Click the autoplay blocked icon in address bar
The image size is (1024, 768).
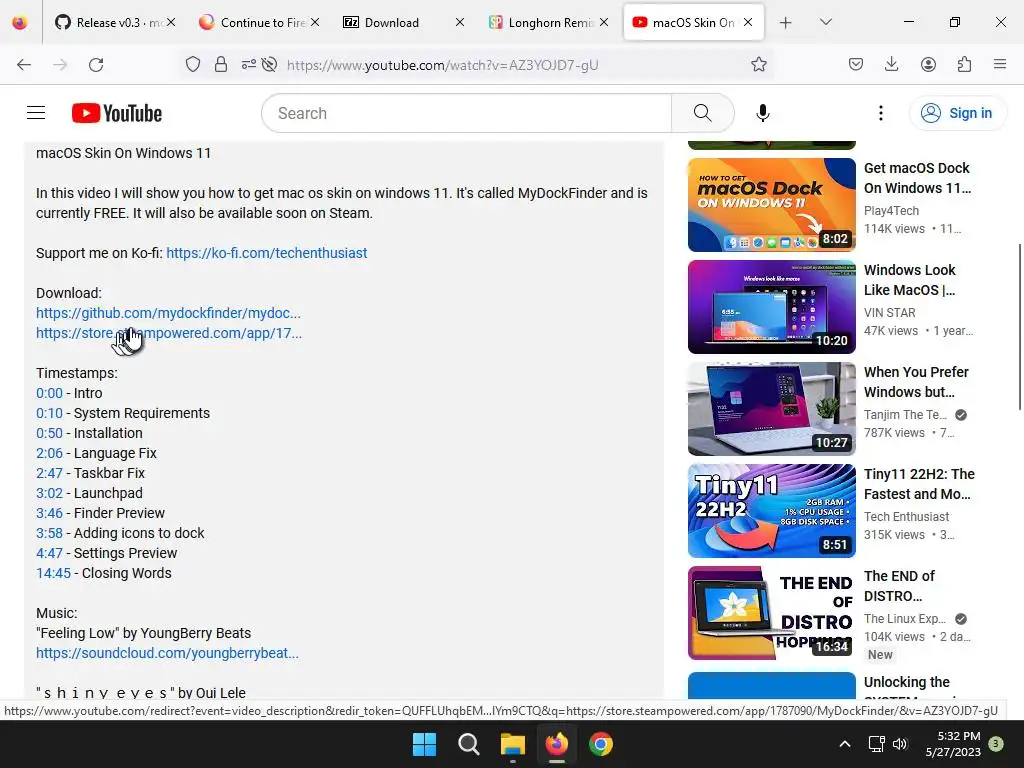click(x=269, y=65)
